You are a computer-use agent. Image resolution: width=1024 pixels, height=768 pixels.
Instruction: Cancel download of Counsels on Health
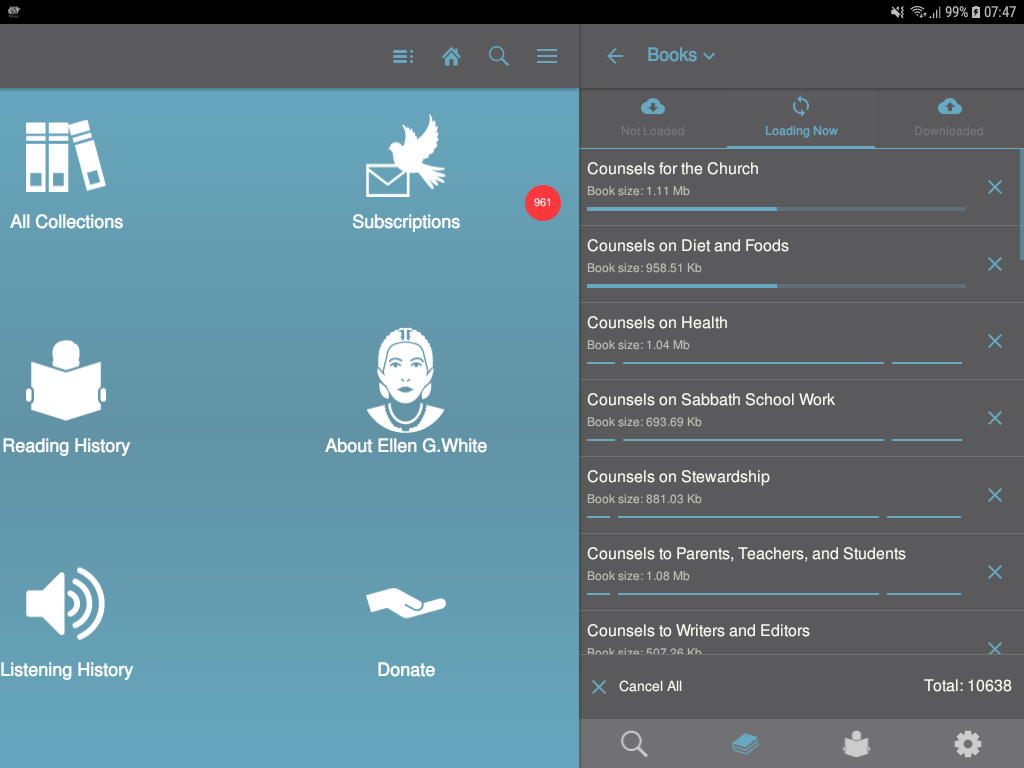pyautogui.click(x=994, y=341)
